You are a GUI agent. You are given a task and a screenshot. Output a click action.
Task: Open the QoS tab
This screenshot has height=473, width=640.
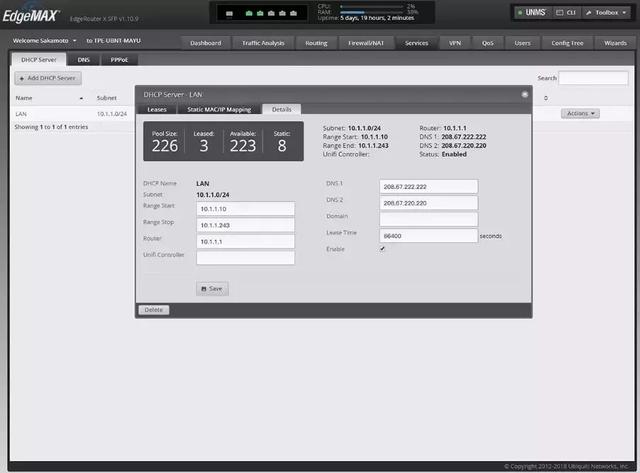pyautogui.click(x=488, y=43)
